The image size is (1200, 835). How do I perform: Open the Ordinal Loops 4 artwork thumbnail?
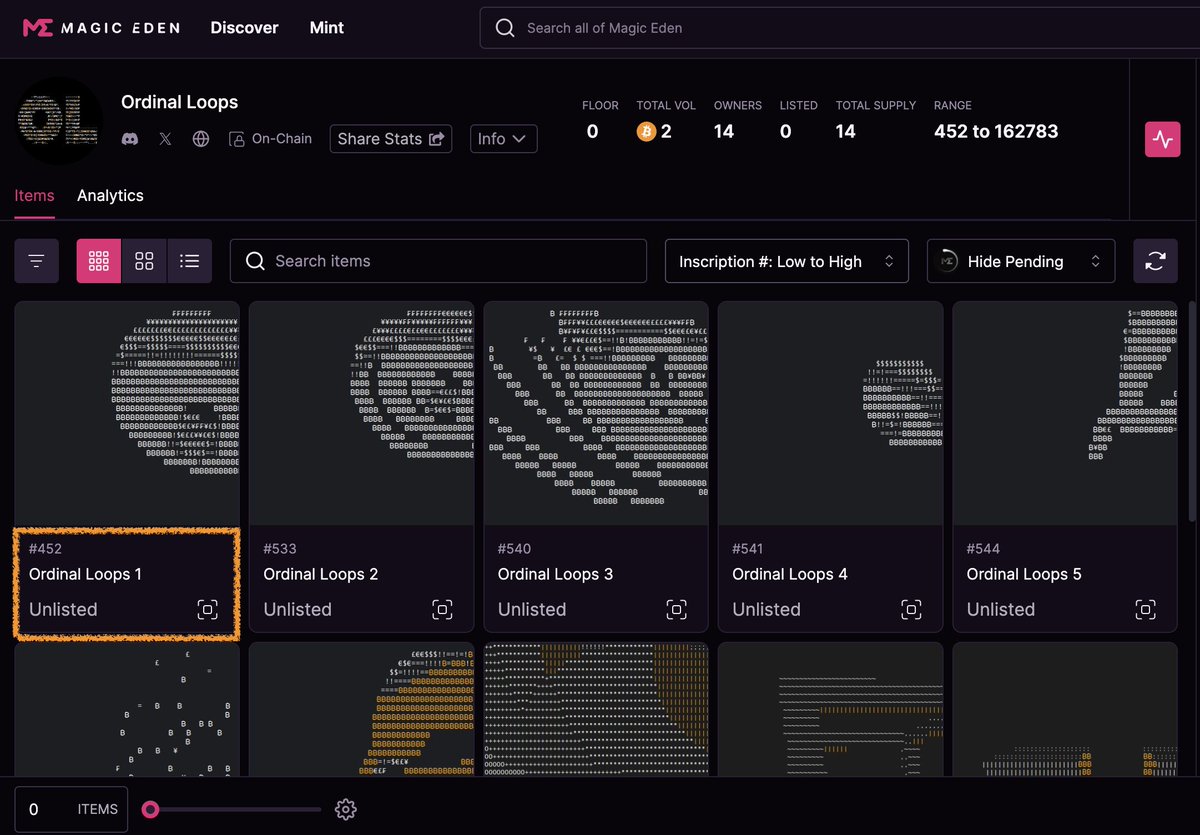[830, 414]
